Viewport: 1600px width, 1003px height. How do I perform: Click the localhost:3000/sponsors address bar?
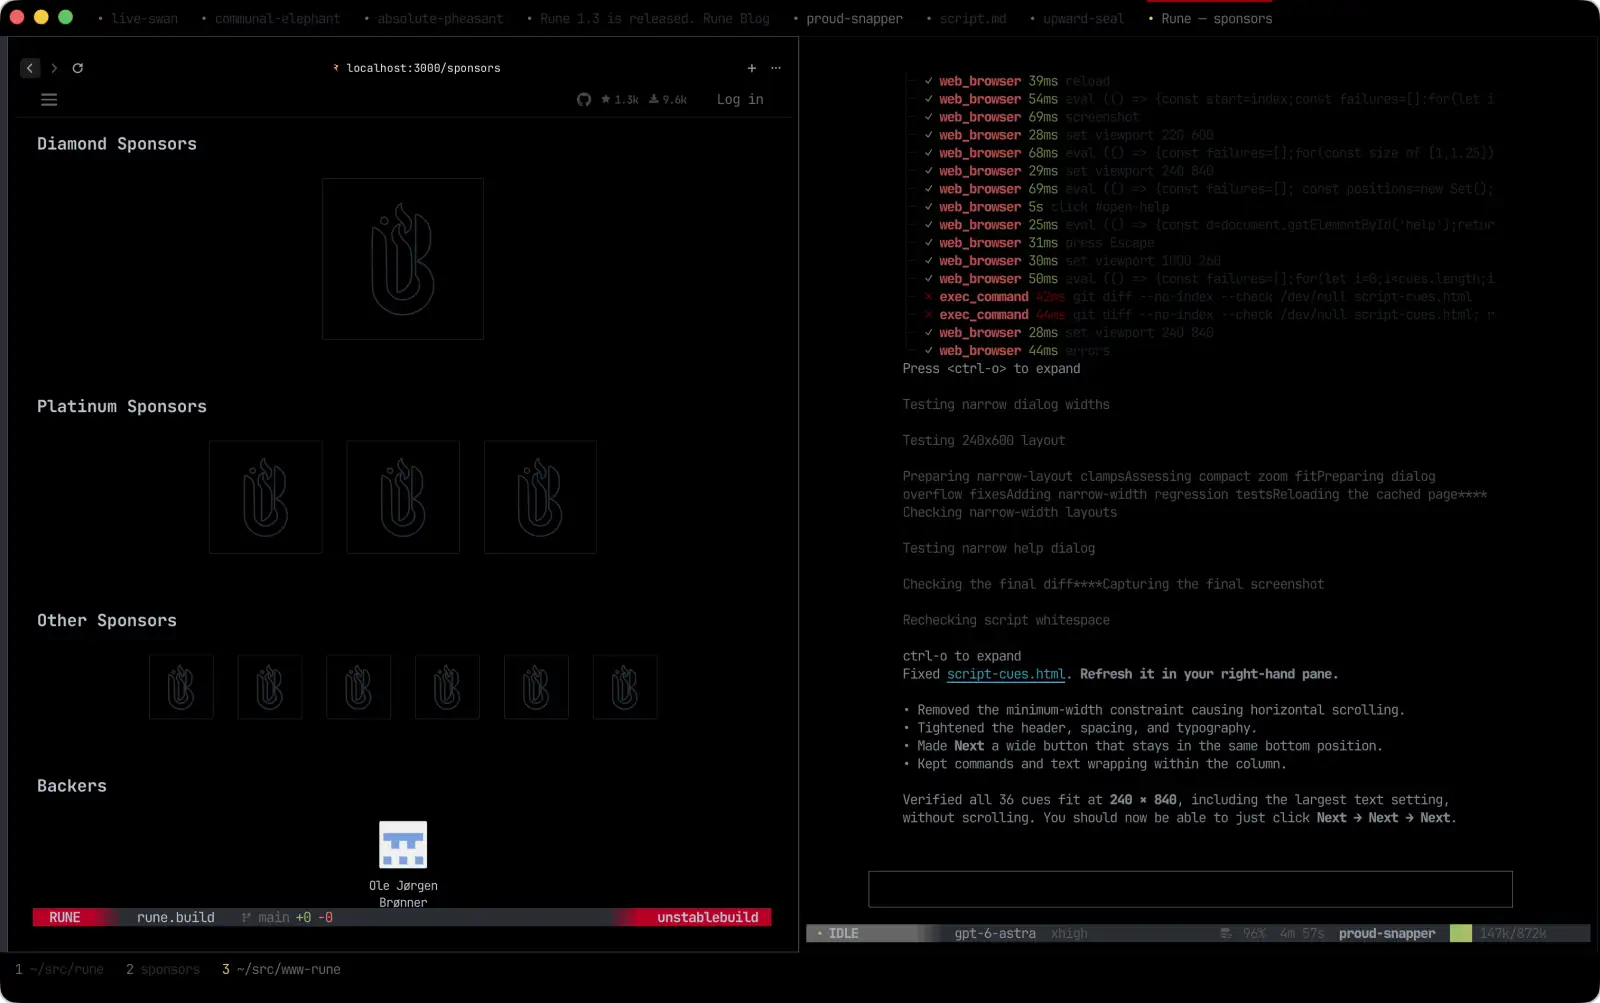(423, 68)
